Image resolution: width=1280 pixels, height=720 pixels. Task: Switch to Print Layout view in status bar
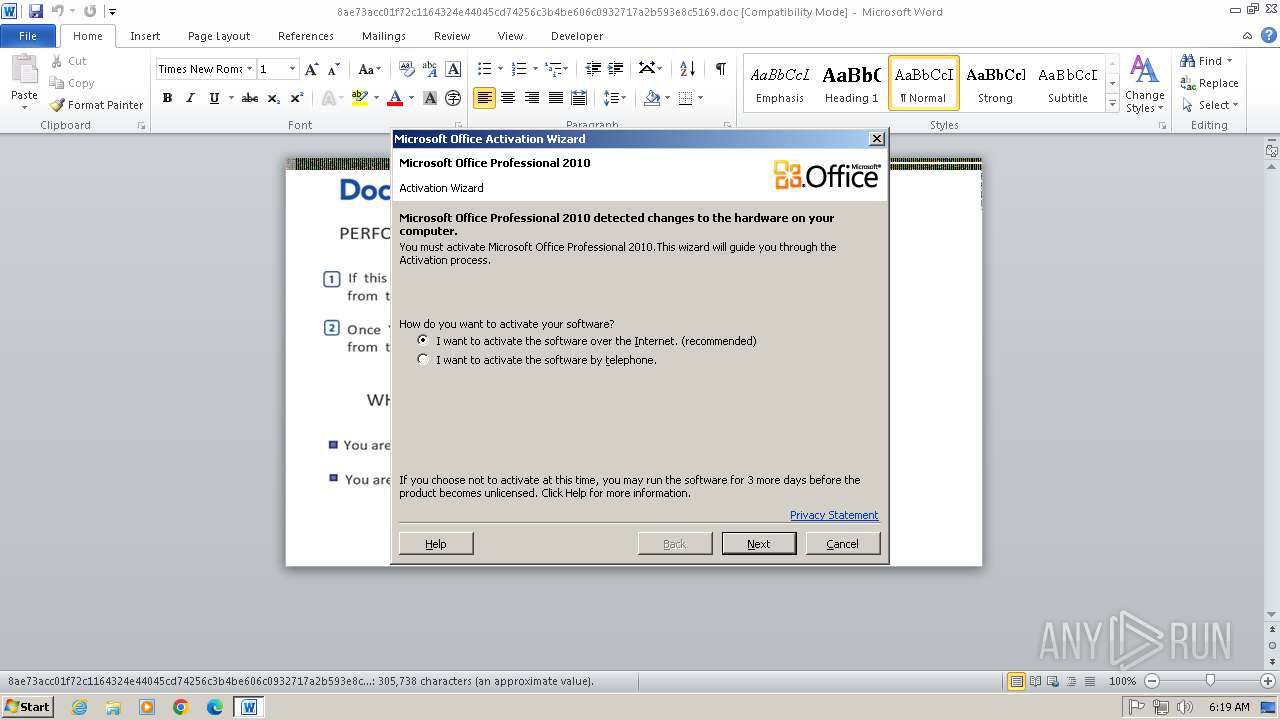tap(1017, 681)
